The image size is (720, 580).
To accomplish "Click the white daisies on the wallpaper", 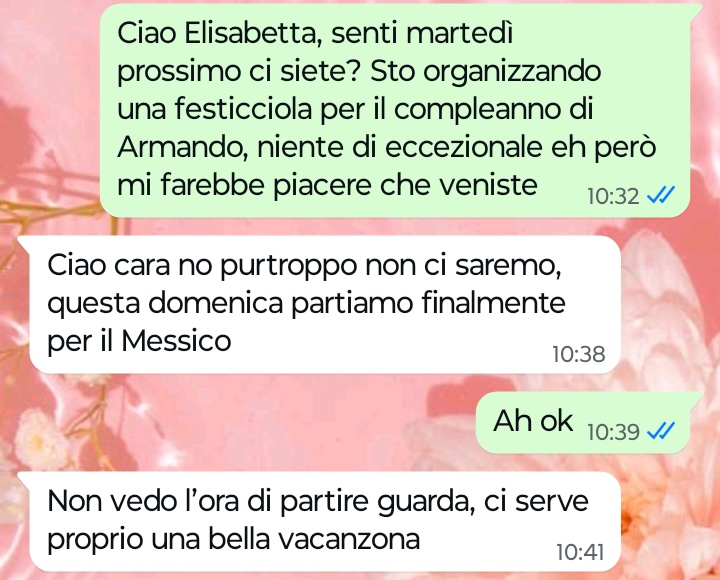I will [39, 441].
